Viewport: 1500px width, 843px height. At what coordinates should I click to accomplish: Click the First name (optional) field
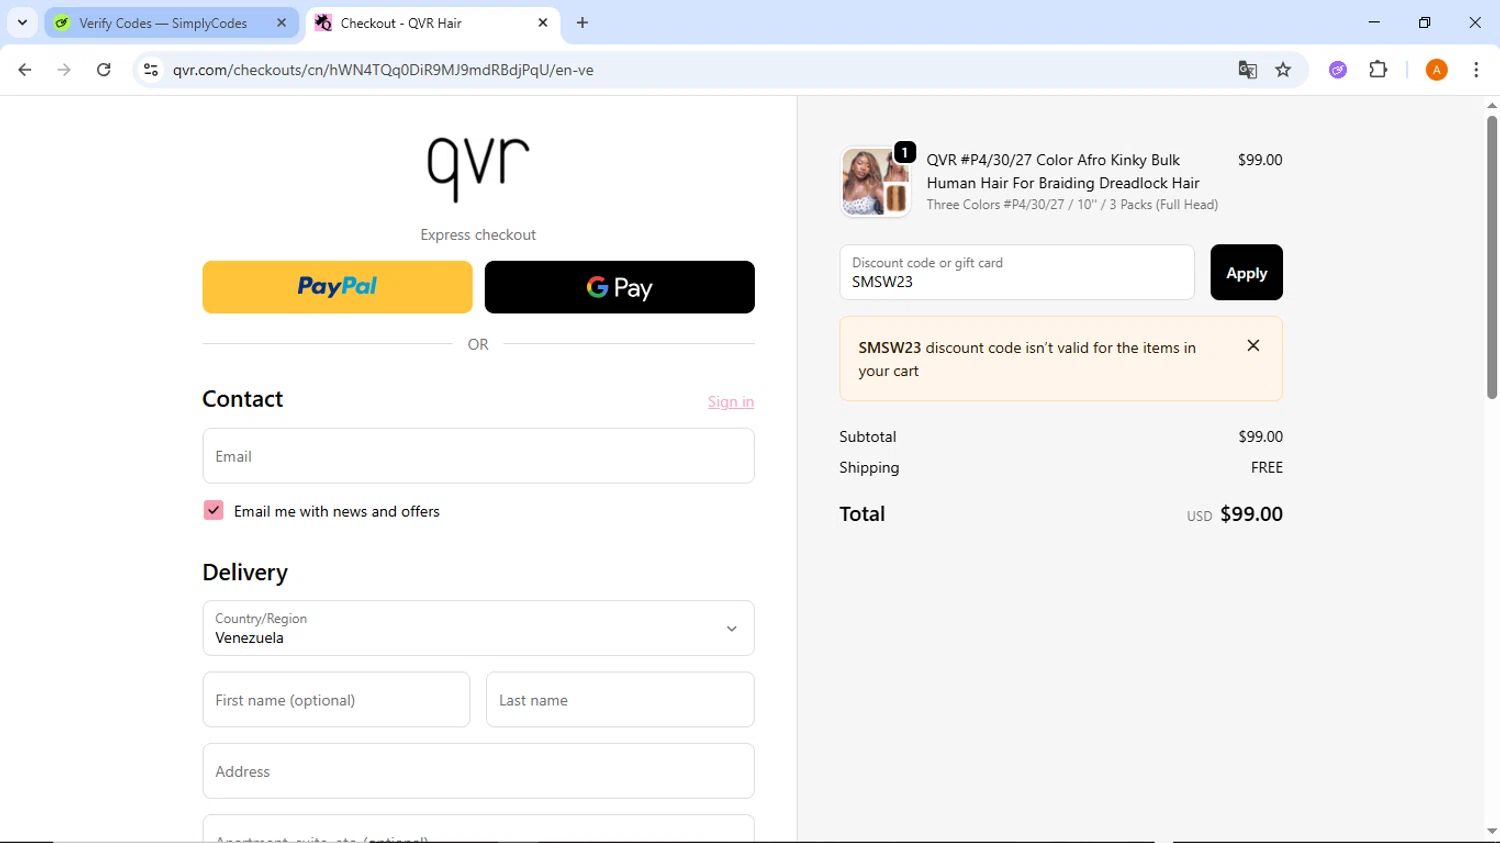coord(336,700)
